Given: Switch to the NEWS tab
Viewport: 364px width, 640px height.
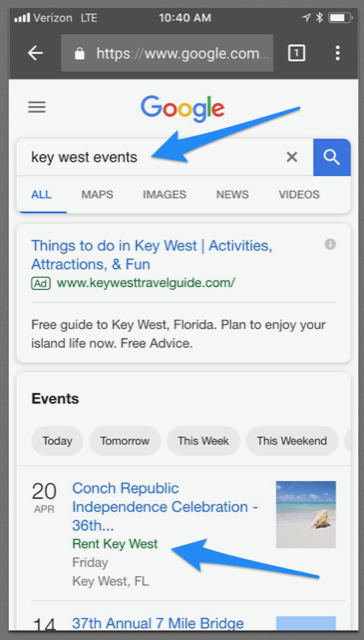Looking at the screenshot, I should click(232, 195).
